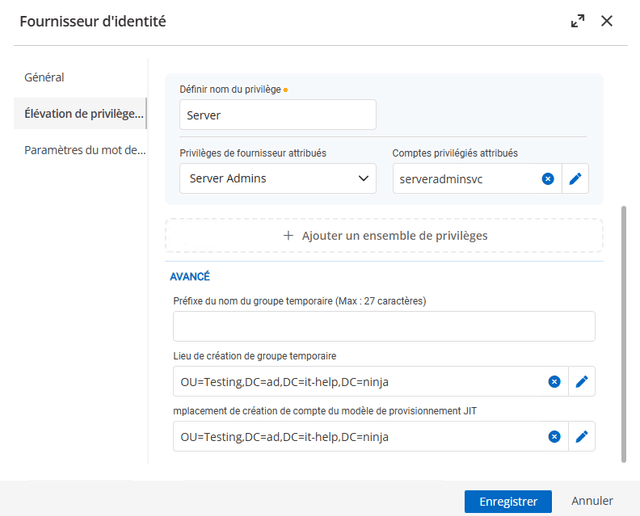Edit the Comptes privilégiés attribués entry

575,179
